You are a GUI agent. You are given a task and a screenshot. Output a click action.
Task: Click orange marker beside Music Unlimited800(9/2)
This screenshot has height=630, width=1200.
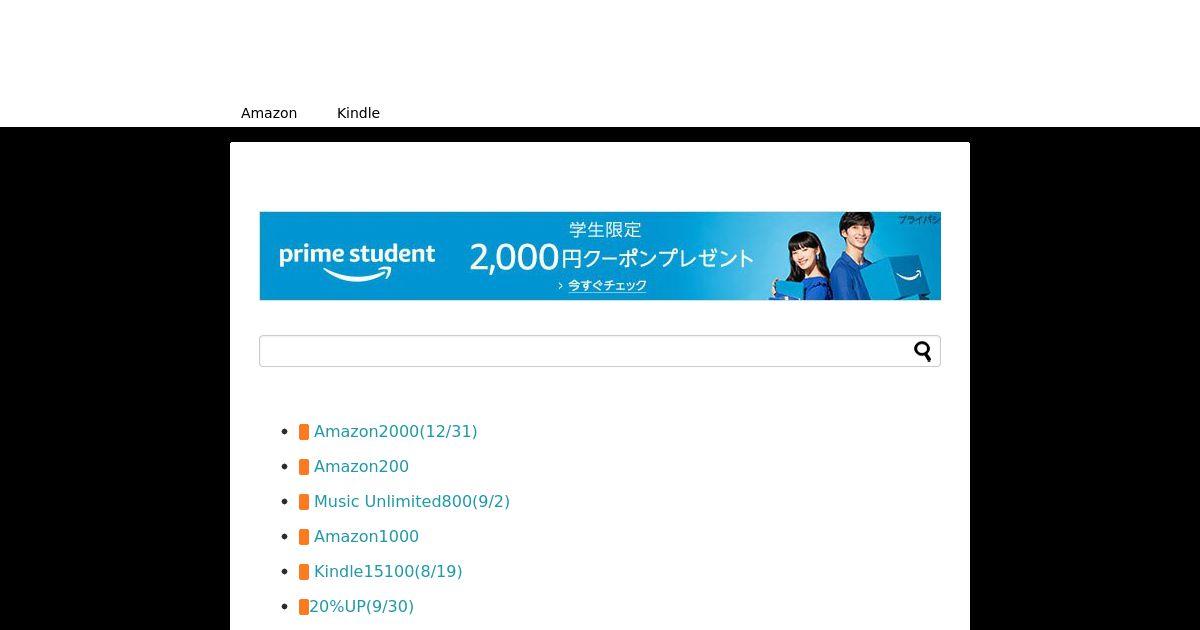tap(304, 502)
